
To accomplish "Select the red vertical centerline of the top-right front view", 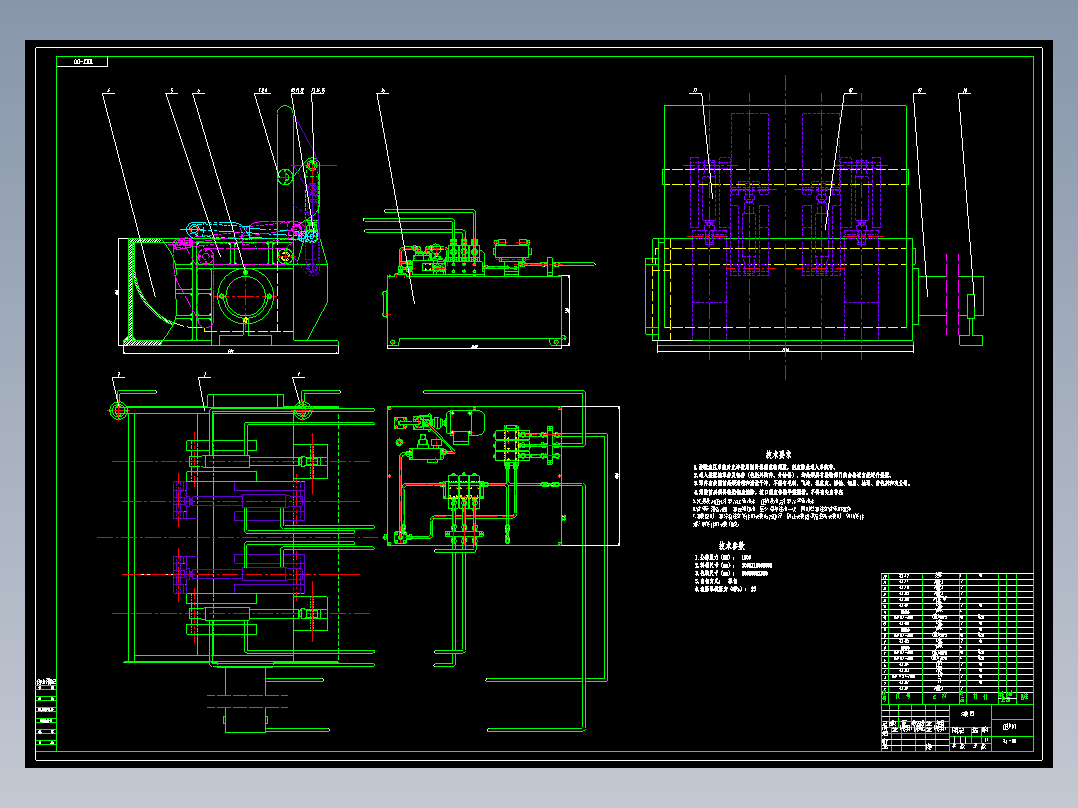I will click(785, 227).
